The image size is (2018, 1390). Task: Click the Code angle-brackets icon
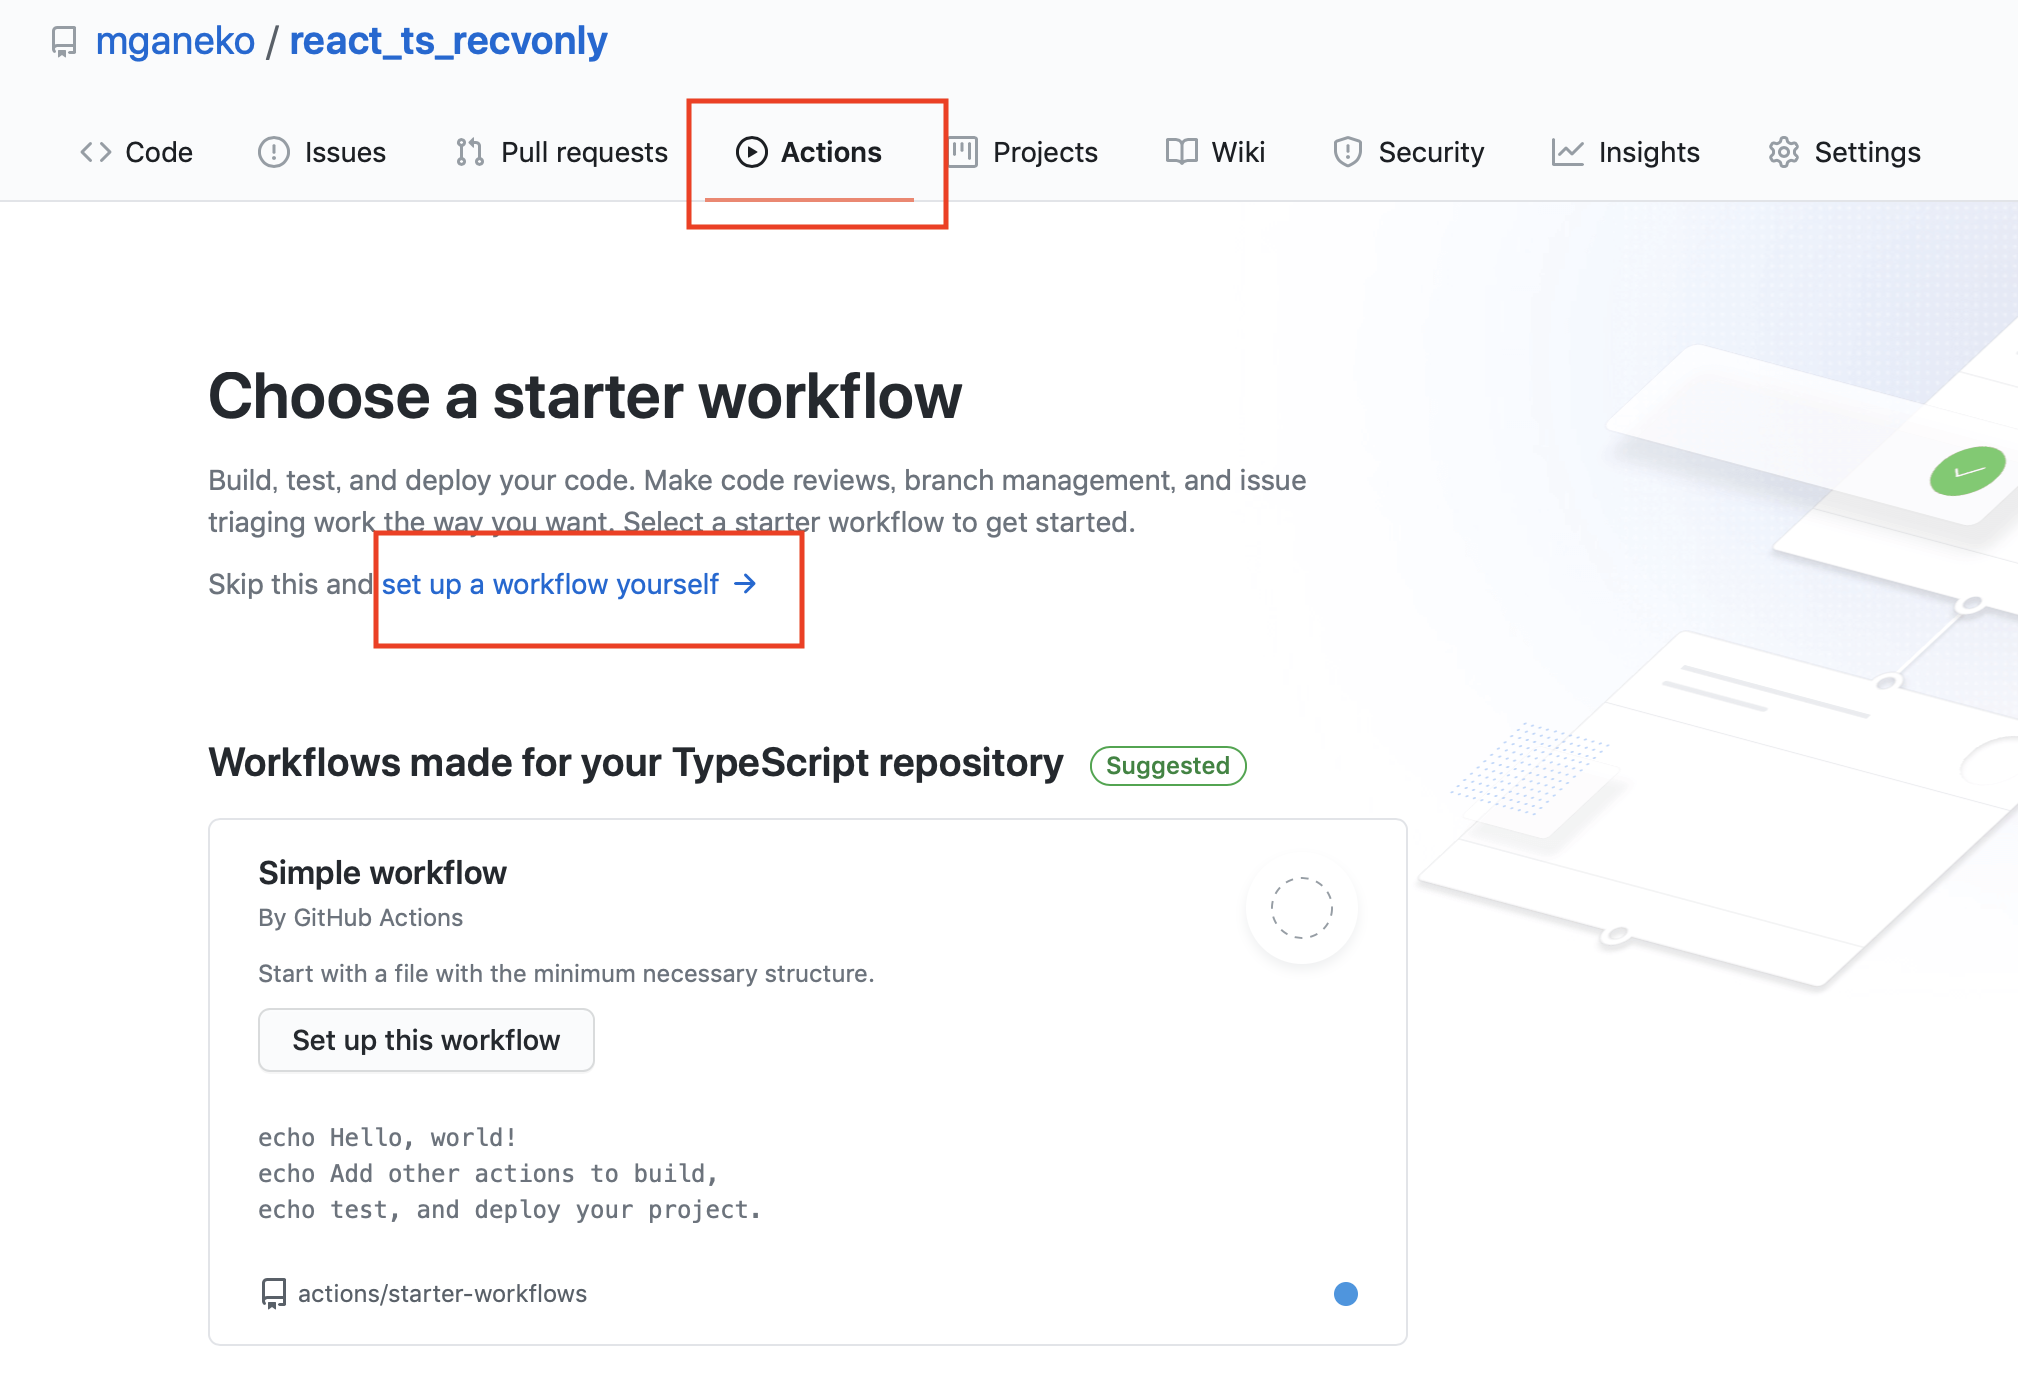(96, 152)
